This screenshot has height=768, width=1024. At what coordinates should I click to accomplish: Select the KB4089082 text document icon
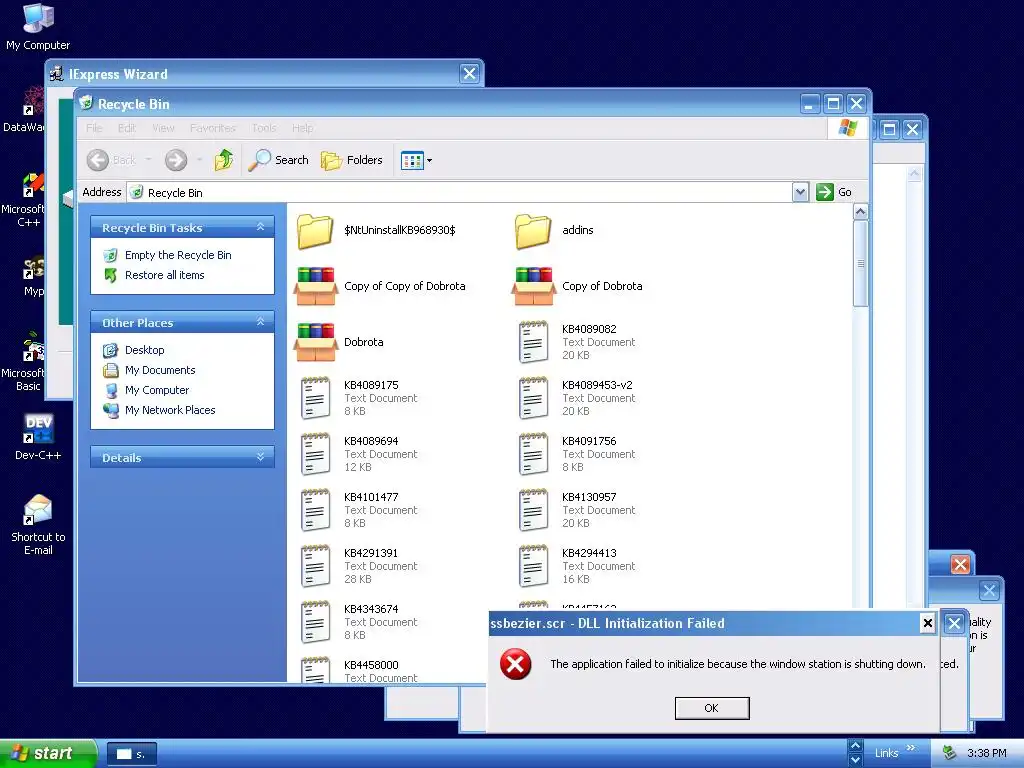(534, 342)
